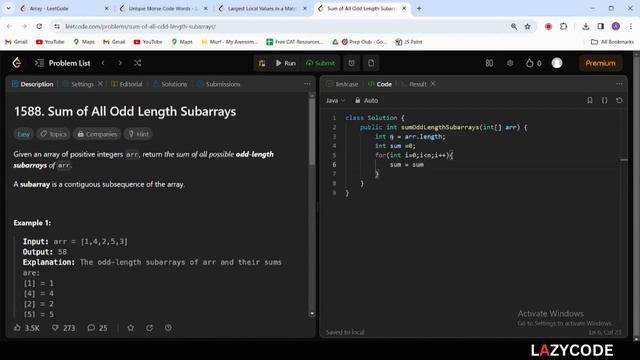This screenshot has width=640, height=360.
Task: Open the layout manager icon
Action: (x=489, y=63)
